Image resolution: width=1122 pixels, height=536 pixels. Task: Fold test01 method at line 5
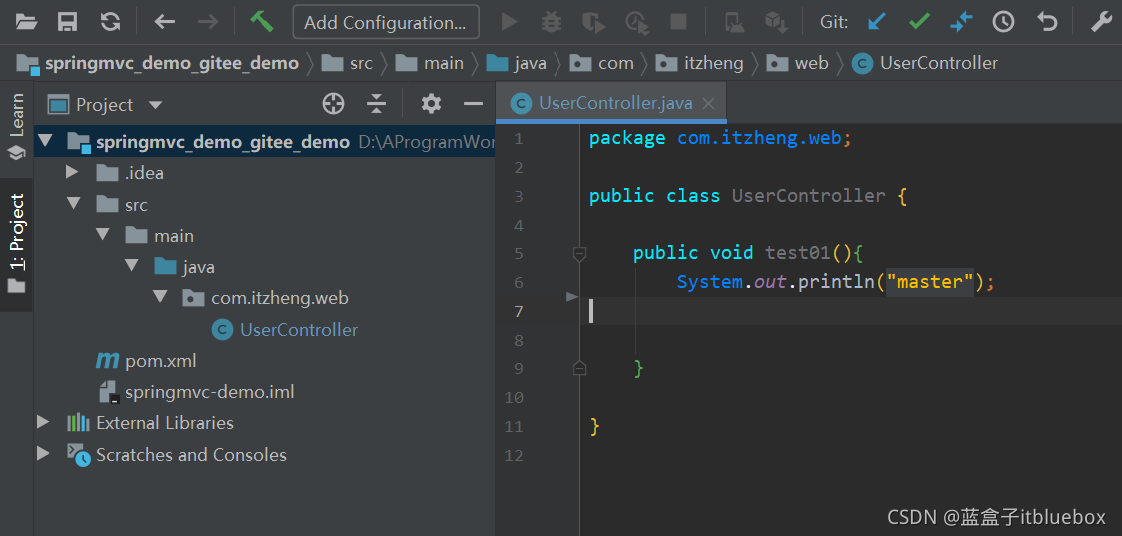coord(580,253)
